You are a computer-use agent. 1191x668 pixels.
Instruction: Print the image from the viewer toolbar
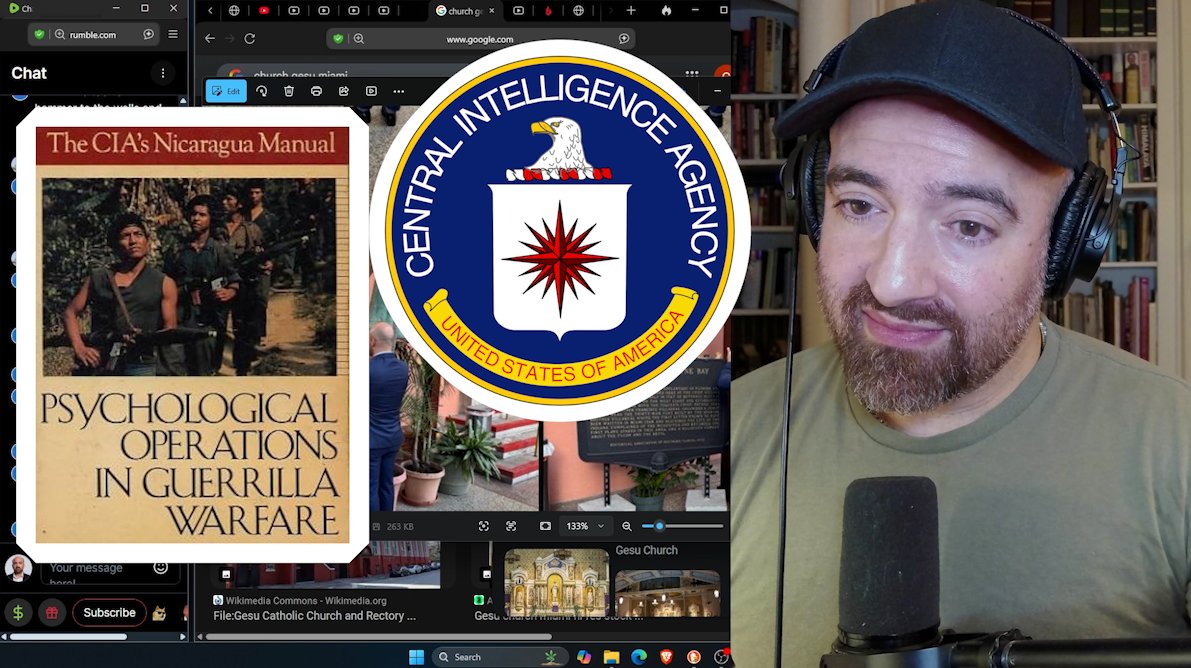coord(316,91)
